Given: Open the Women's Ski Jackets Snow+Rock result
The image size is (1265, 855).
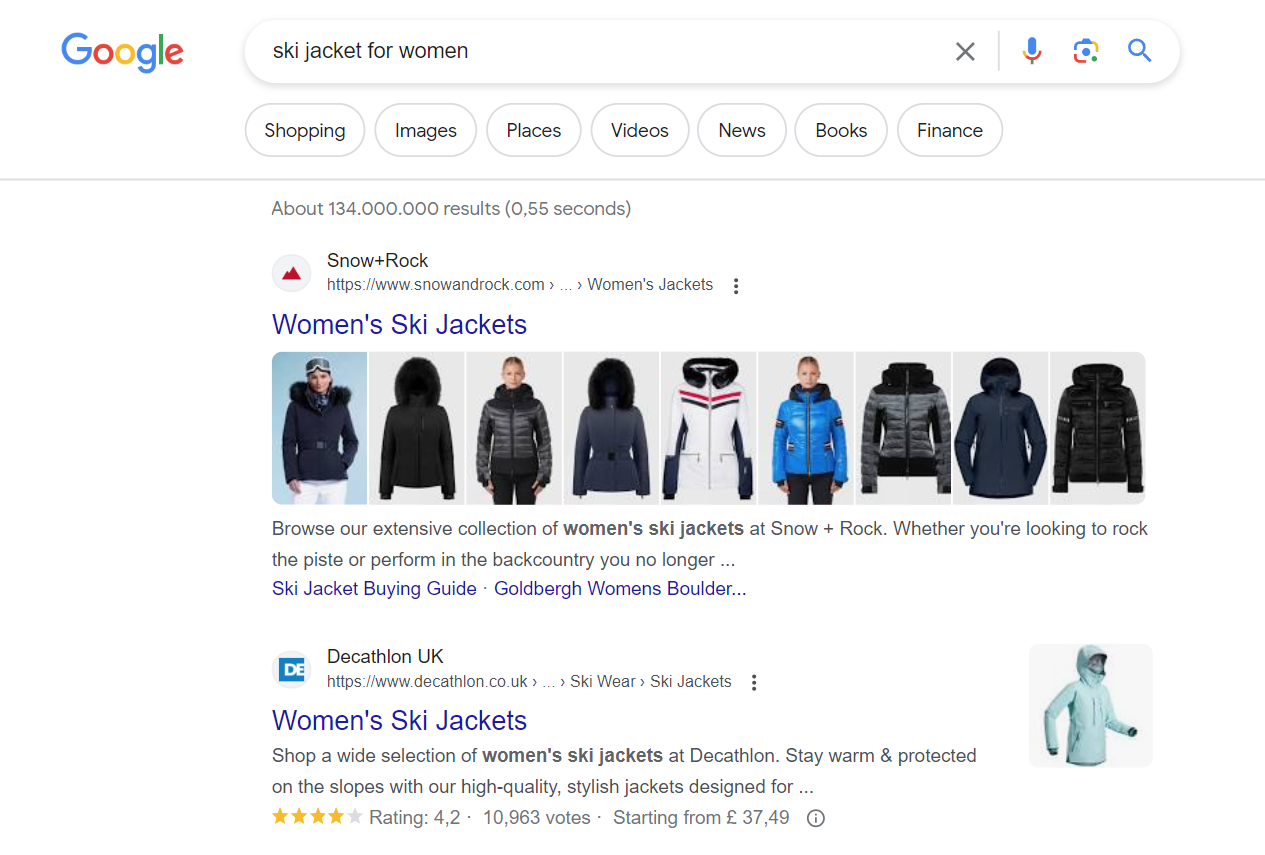Looking at the screenshot, I should pos(399,324).
